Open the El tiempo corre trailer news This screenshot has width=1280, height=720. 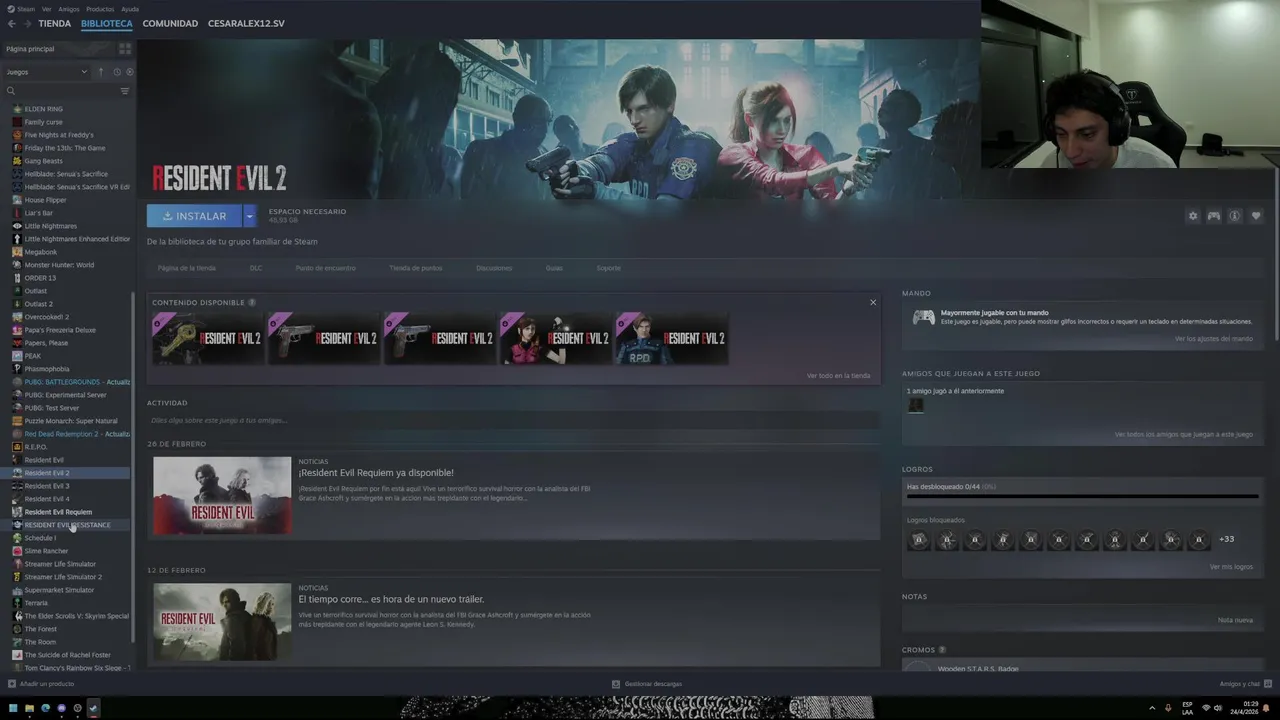point(391,599)
